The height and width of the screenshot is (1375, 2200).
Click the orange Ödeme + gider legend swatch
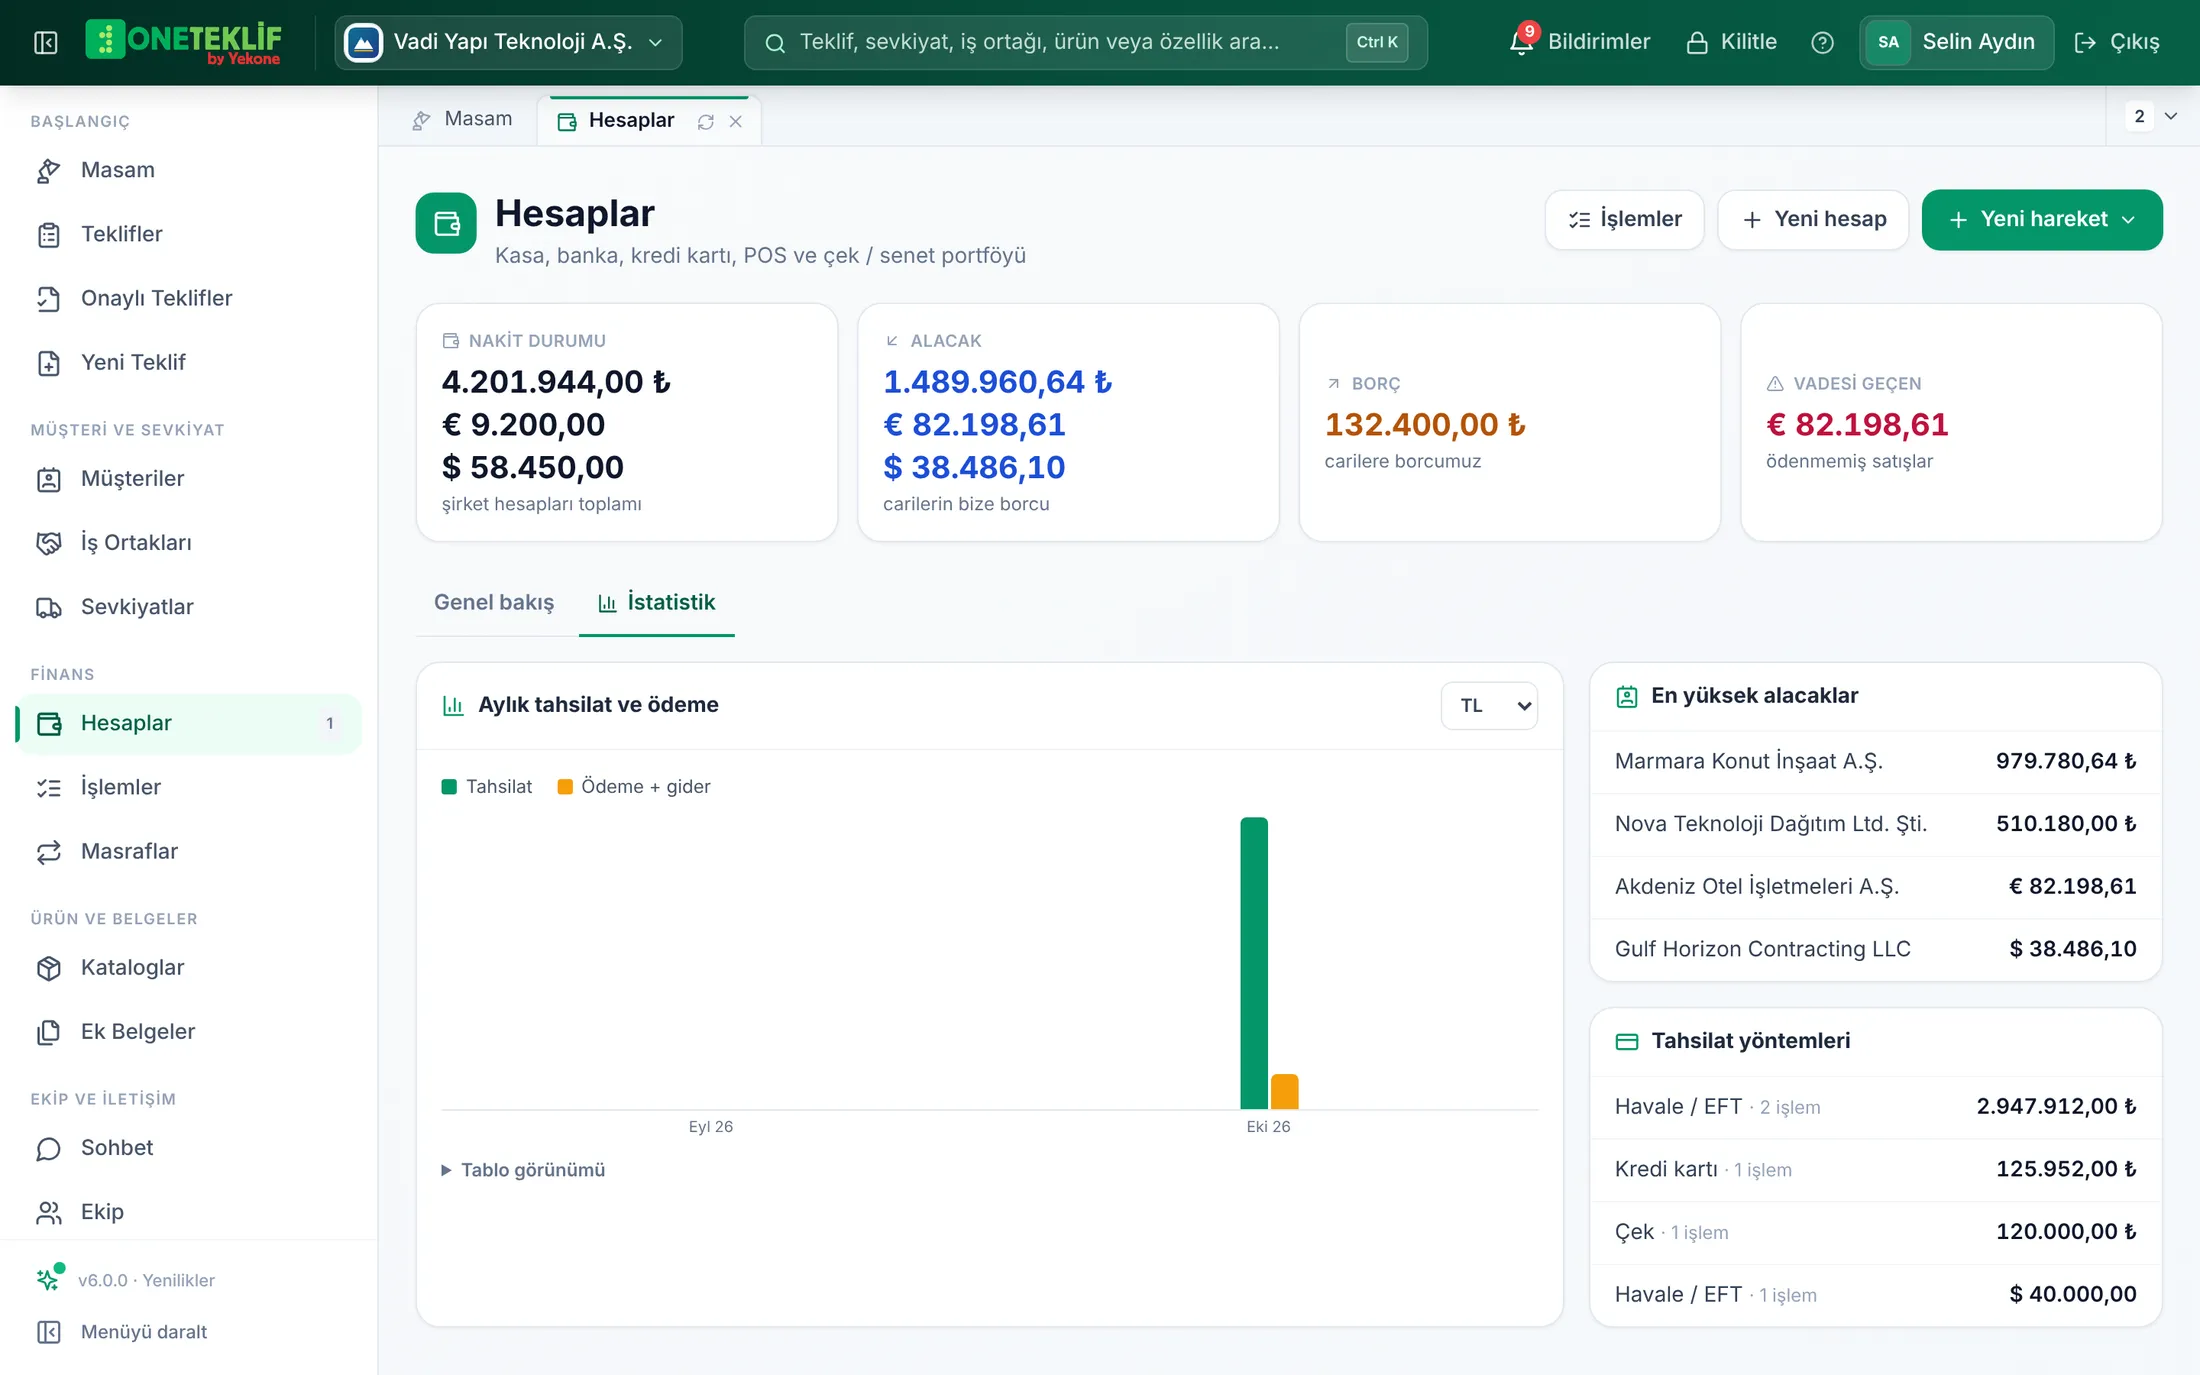565,786
